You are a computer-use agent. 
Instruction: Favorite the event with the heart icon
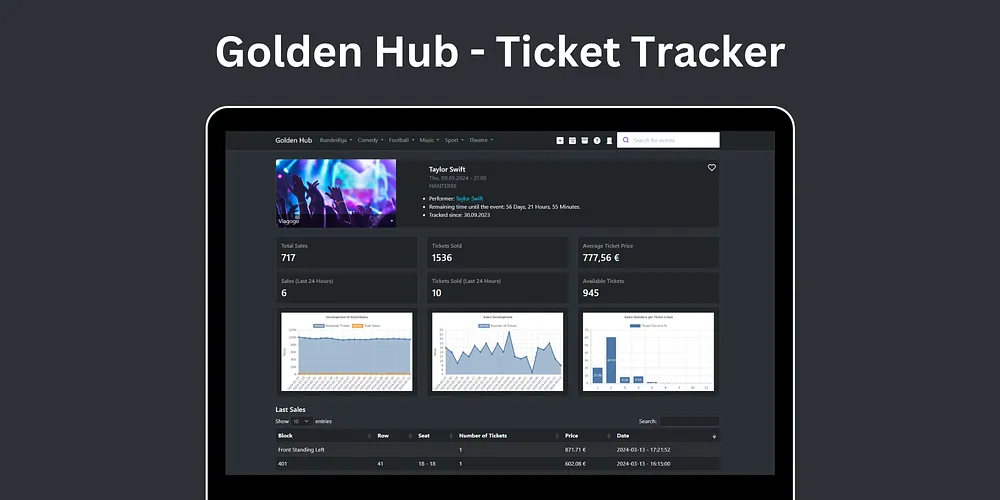(x=712, y=168)
